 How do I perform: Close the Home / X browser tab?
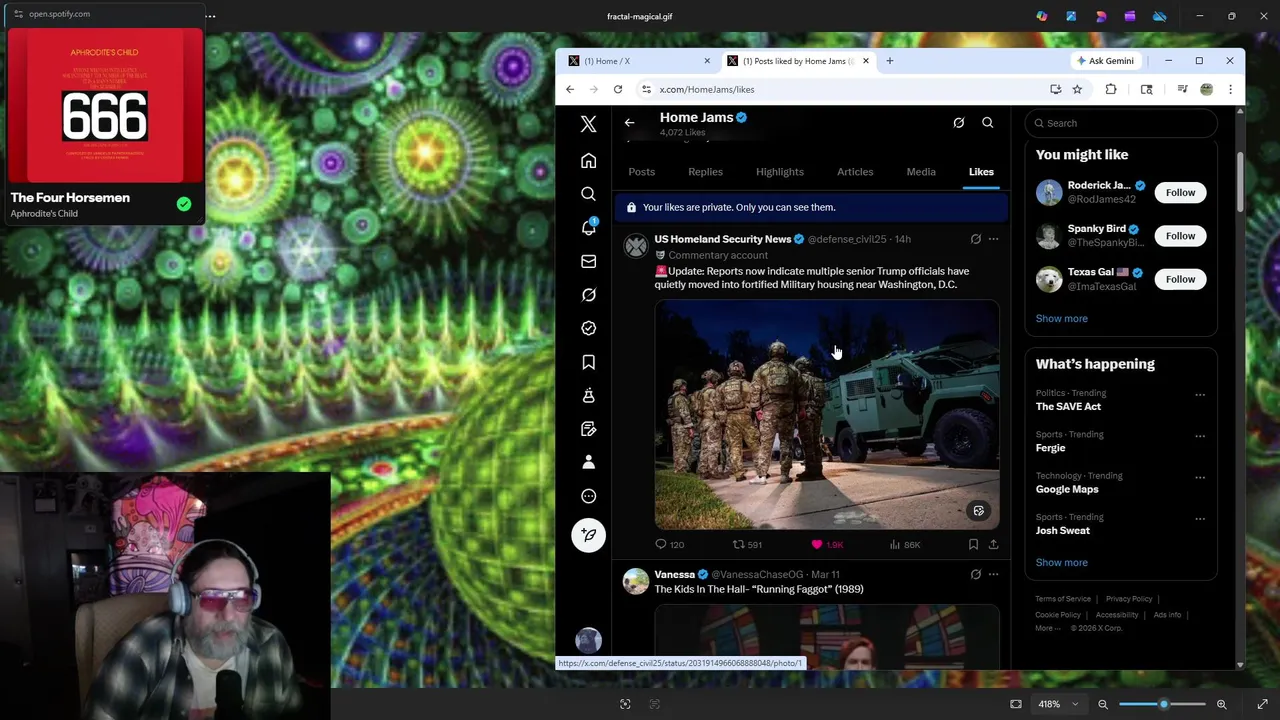click(706, 61)
